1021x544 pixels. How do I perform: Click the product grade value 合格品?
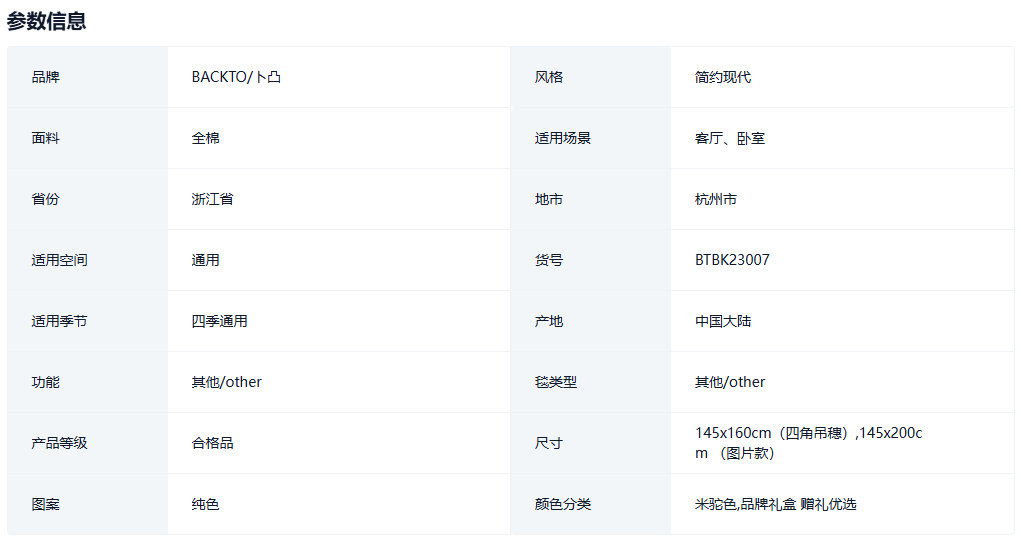pyautogui.click(x=212, y=443)
